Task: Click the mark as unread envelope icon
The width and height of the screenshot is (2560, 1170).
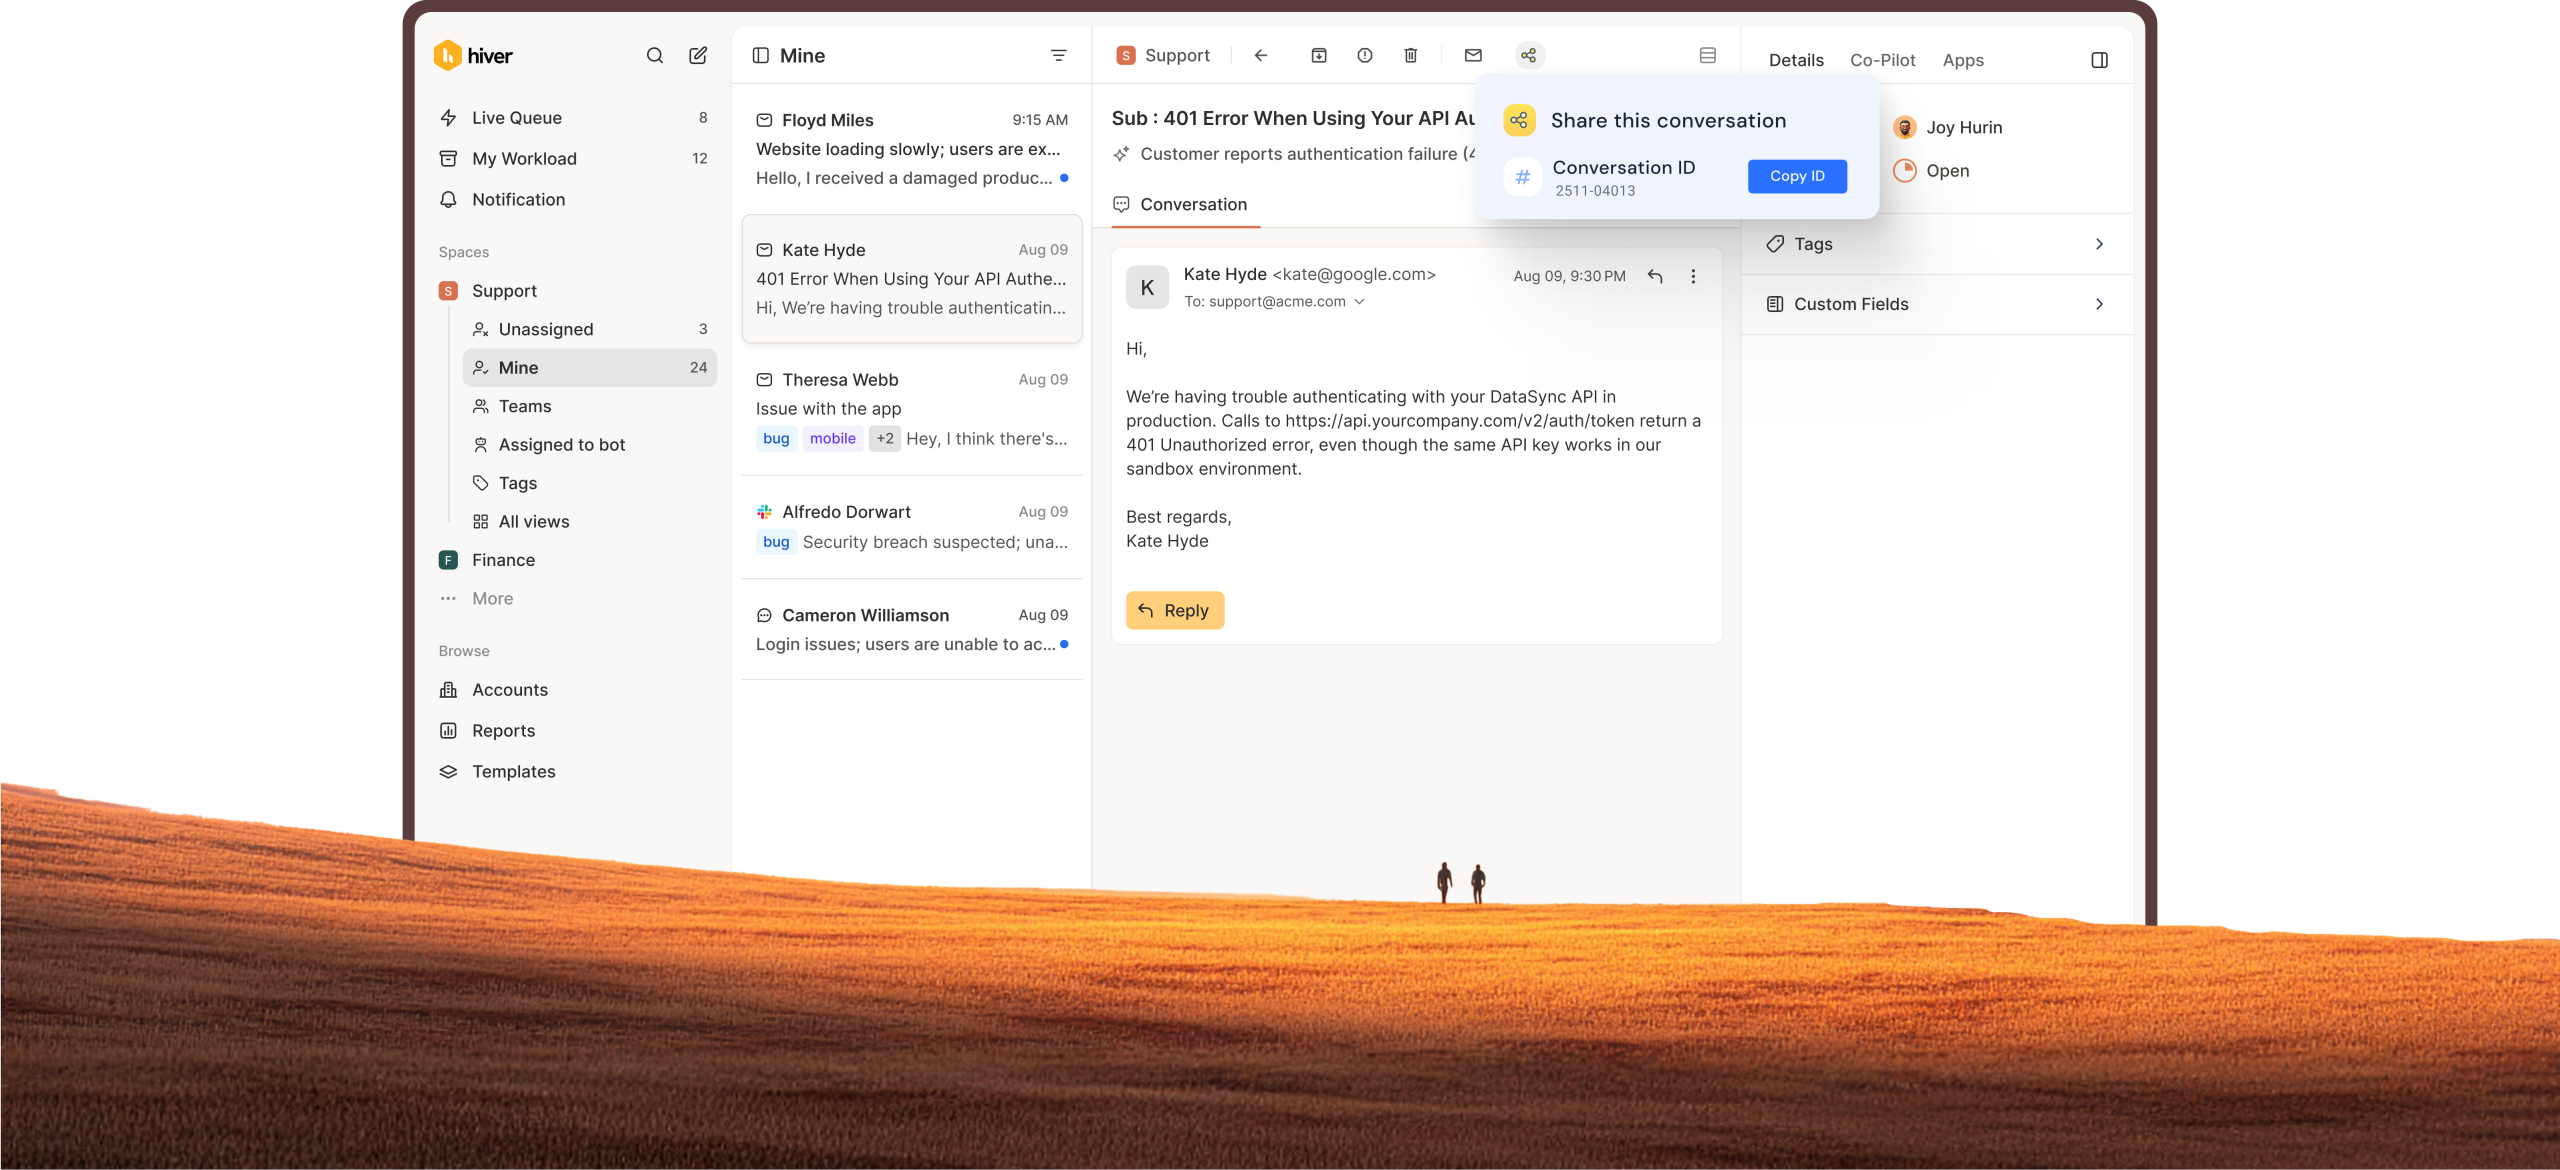Action: tap(1473, 56)
